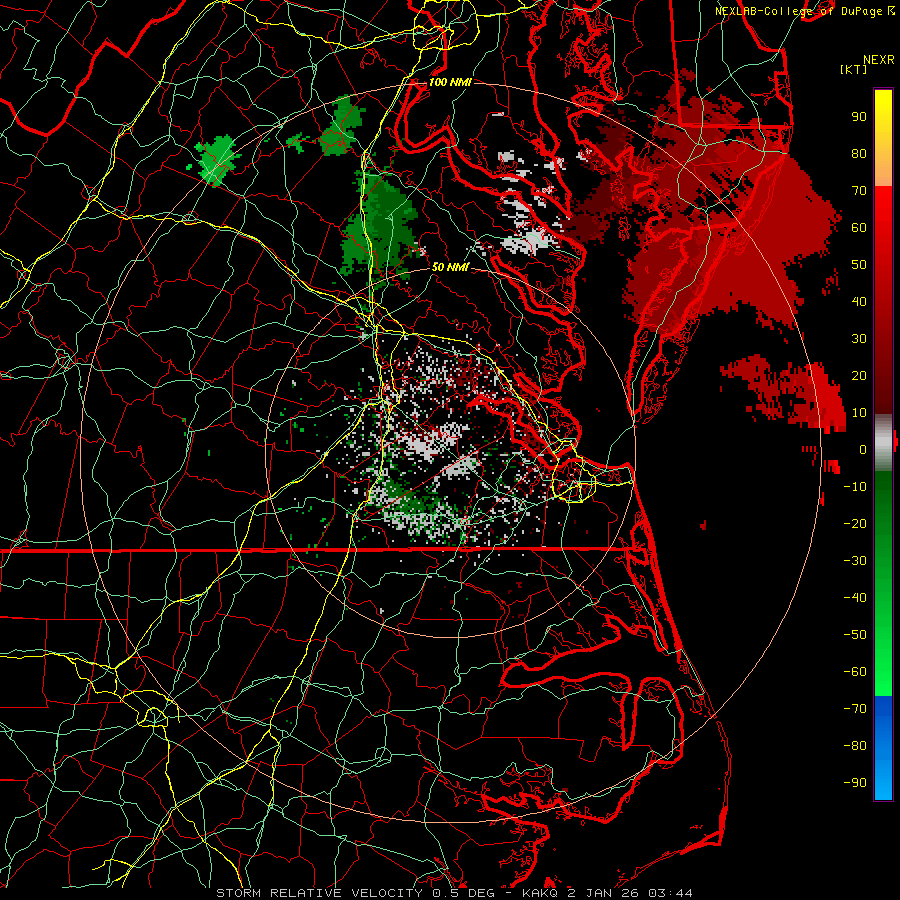Viewport: 900px width, 900px height.
Task: Click the "KAKQ" station identifier
Action: point(540,893)
